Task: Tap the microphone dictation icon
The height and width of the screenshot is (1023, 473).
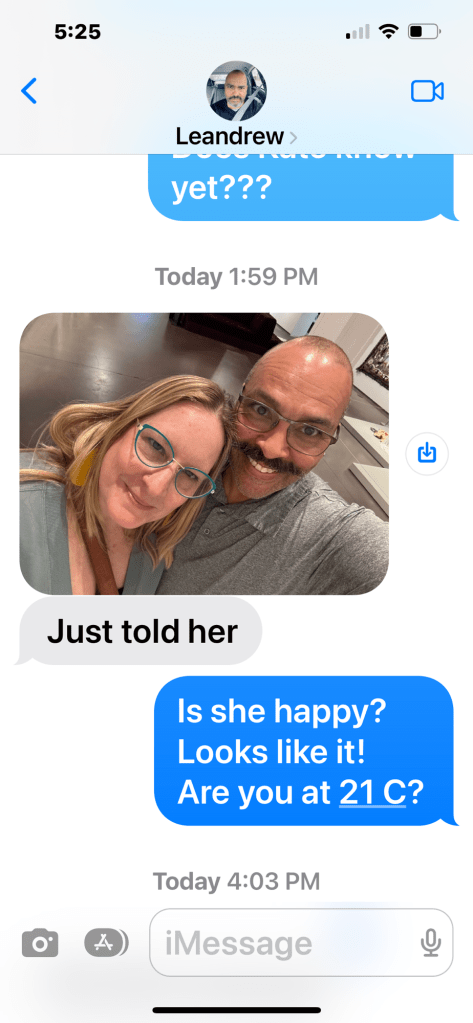Action: click(x=430, y=943)
